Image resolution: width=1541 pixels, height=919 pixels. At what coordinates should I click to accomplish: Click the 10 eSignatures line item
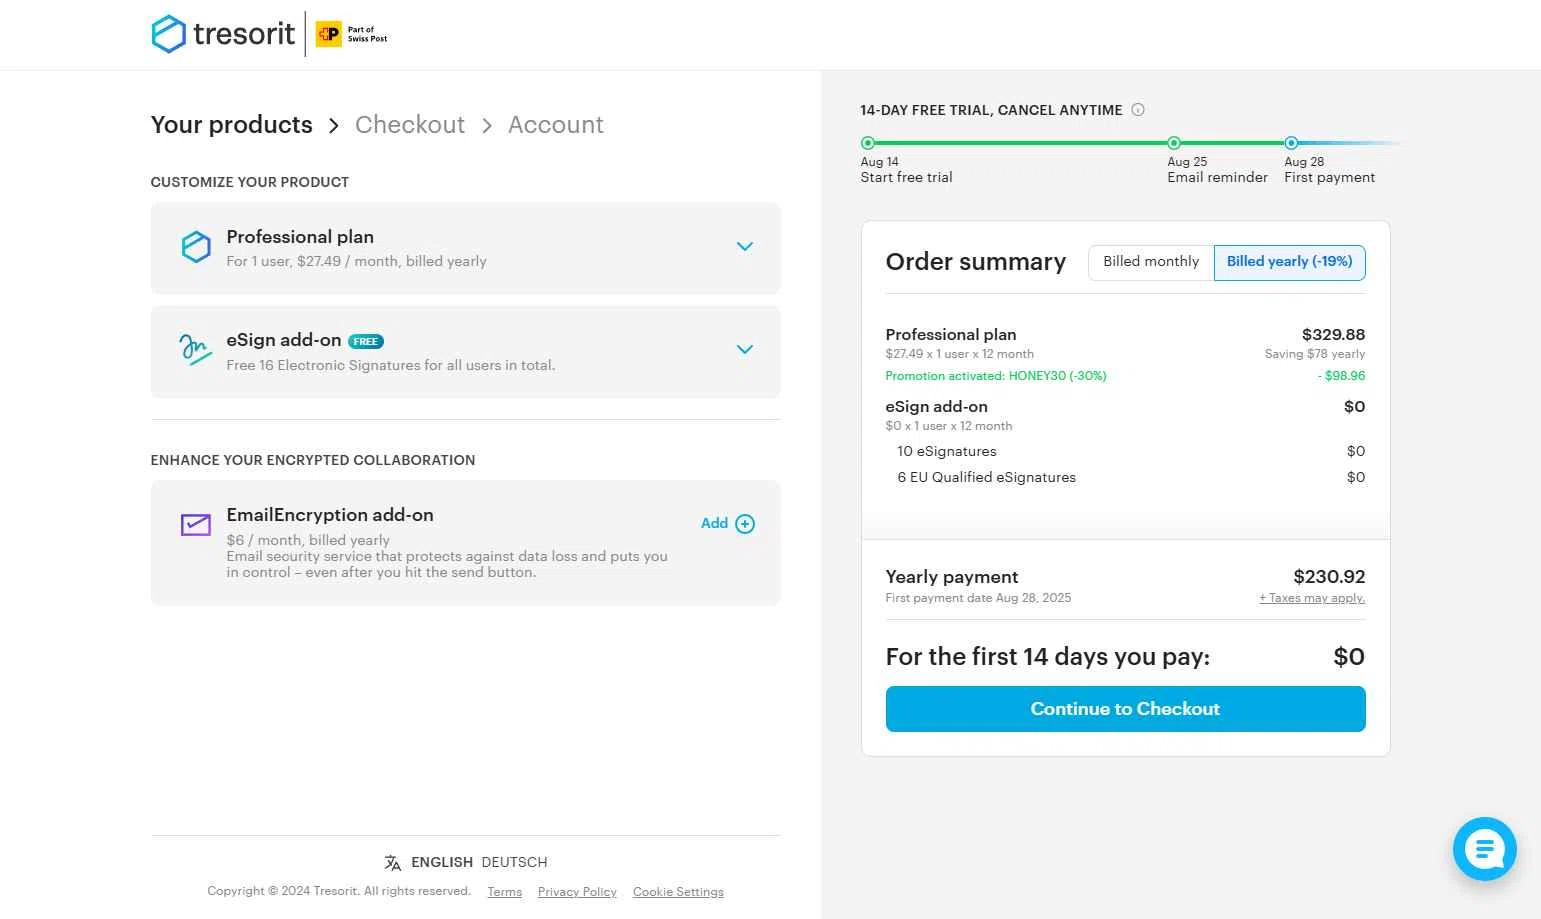(x=947, y=452)
